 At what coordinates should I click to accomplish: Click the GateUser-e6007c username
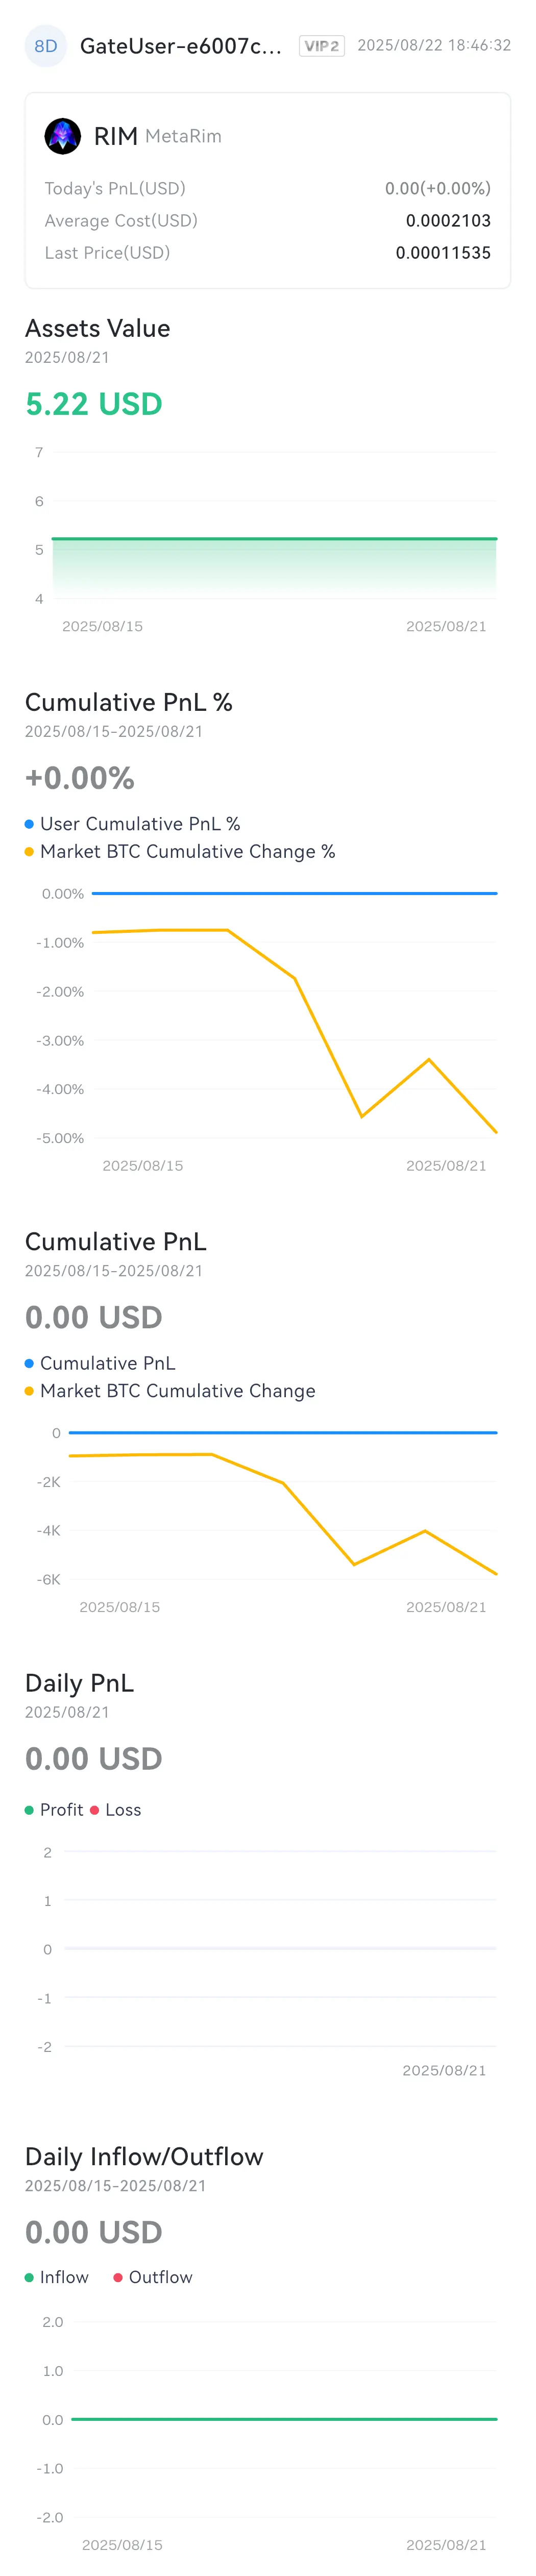pos(181,46)
